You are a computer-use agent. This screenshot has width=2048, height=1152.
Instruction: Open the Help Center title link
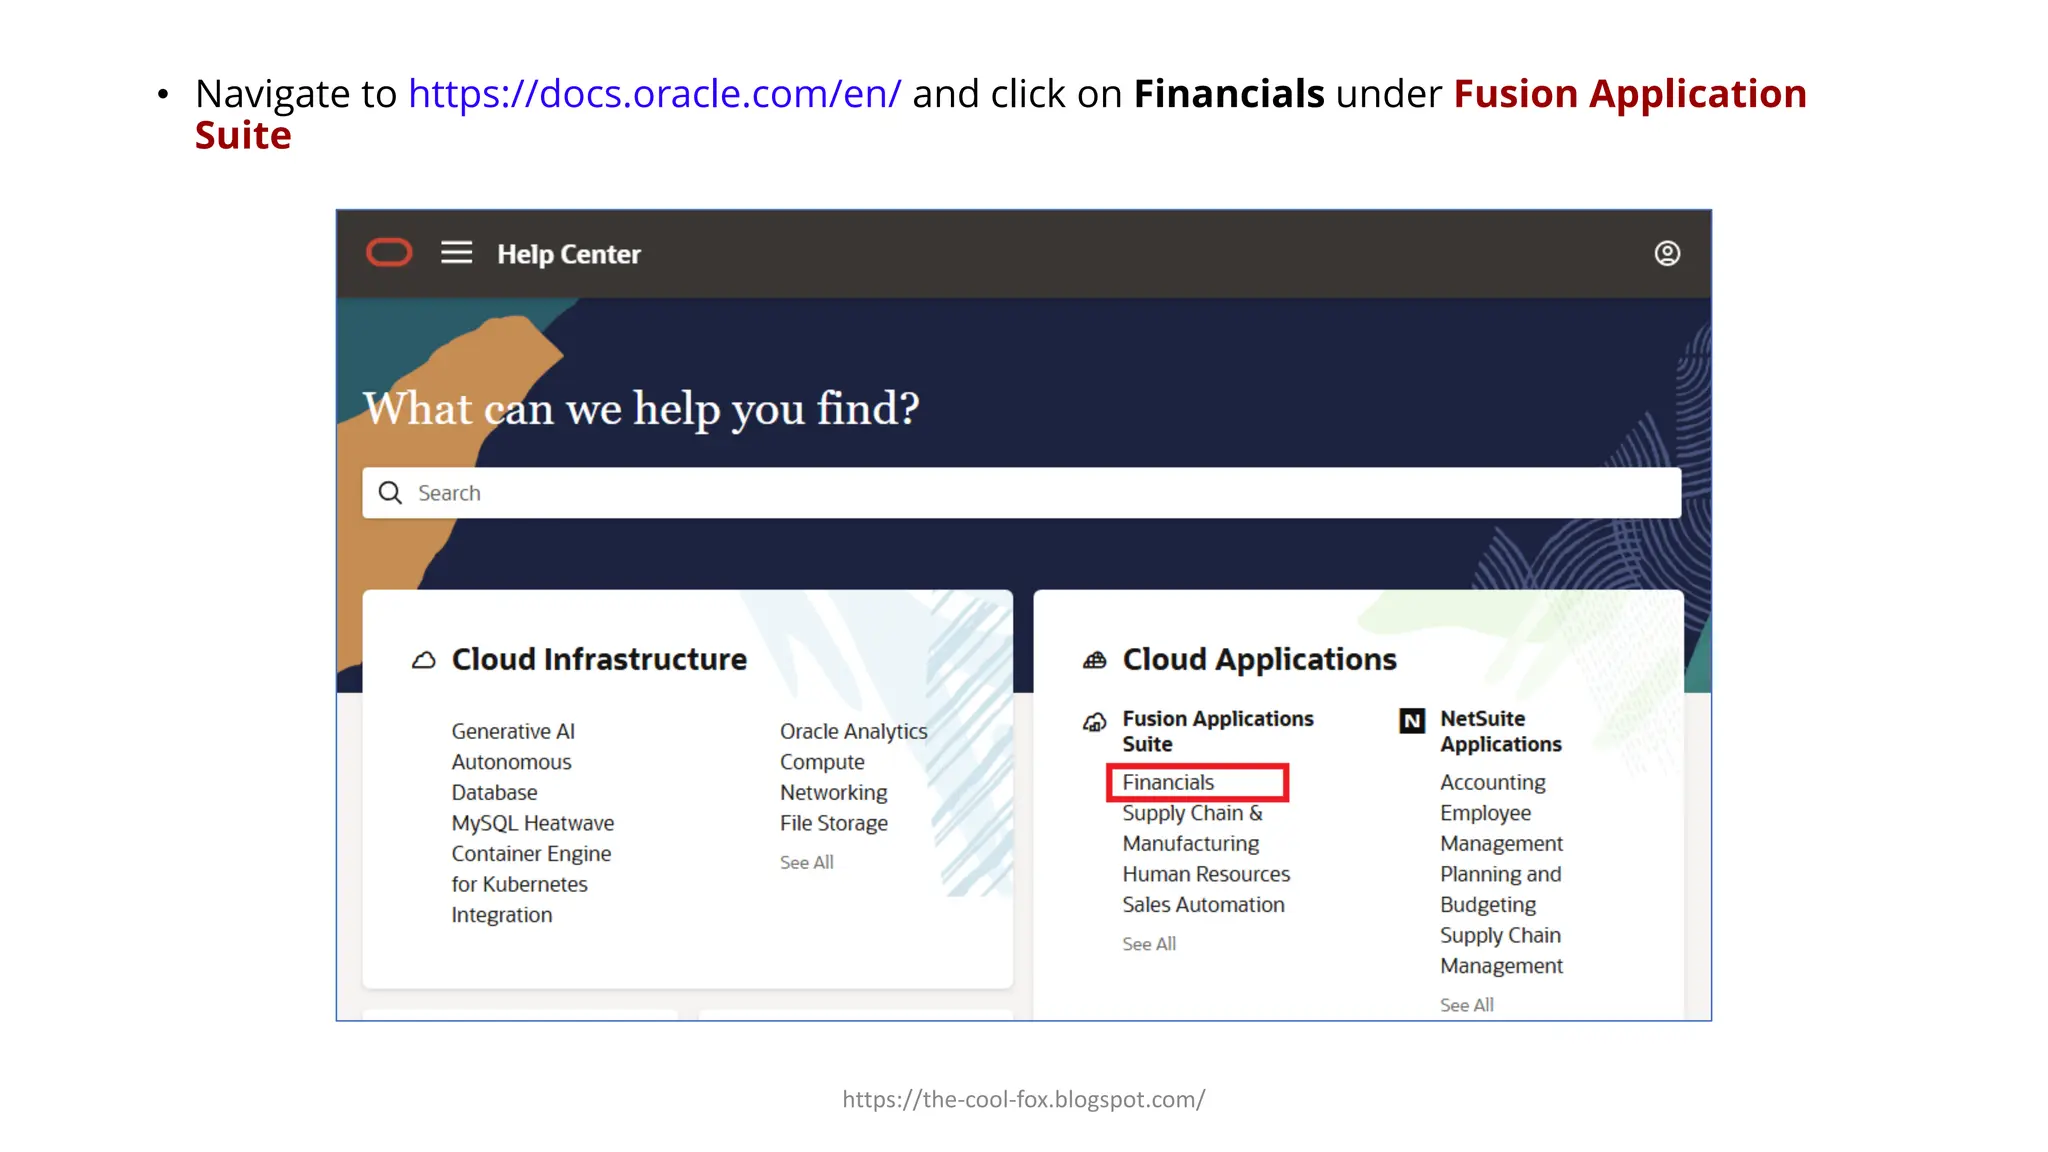[569, 254]
